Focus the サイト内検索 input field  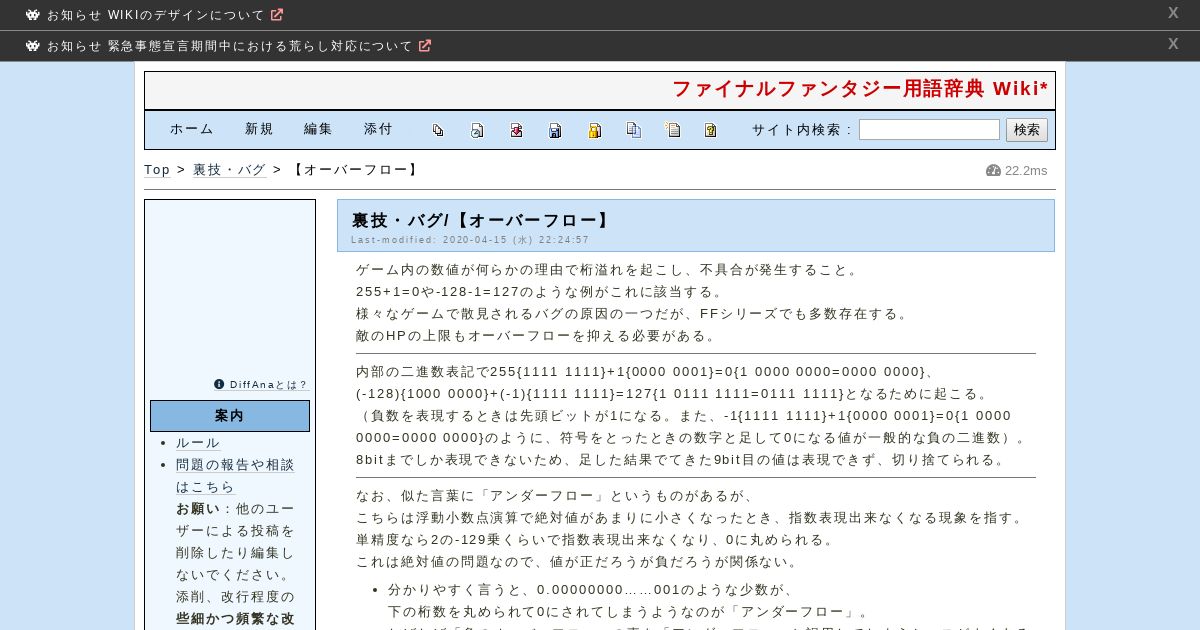coord(929,130)
